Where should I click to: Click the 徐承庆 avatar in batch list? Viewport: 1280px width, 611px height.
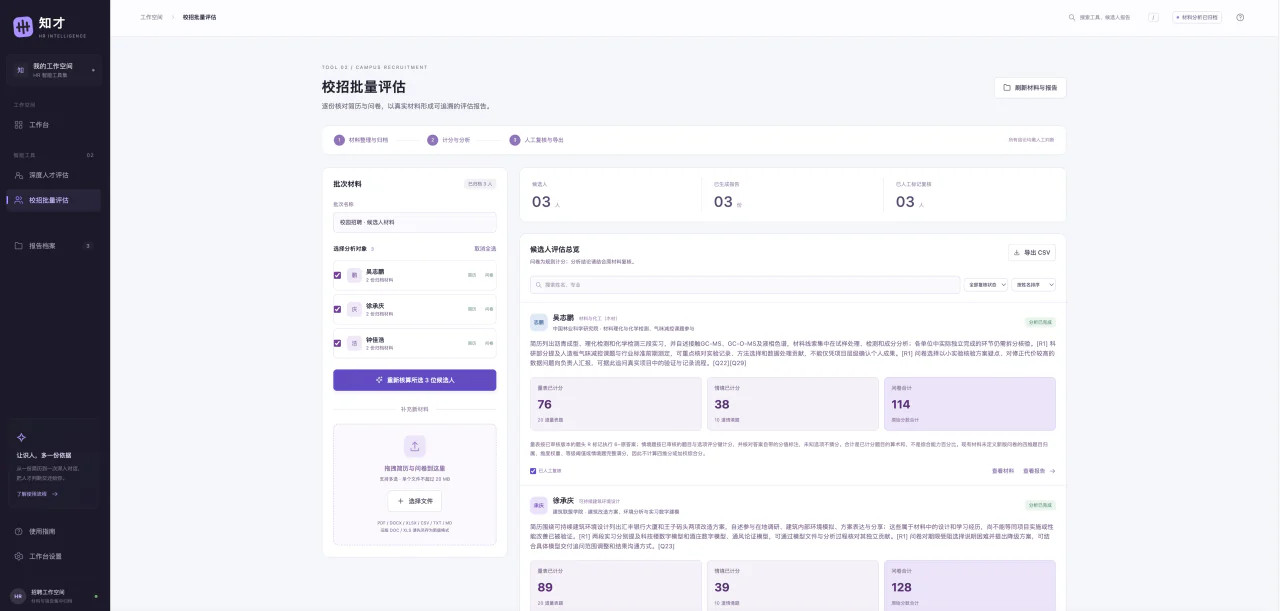(354, 309)
